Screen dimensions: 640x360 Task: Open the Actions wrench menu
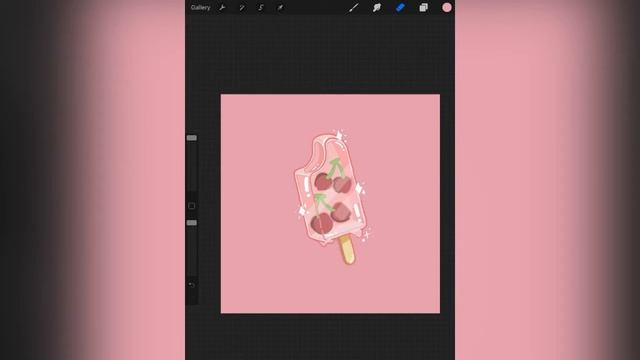(x=222, y=8)
